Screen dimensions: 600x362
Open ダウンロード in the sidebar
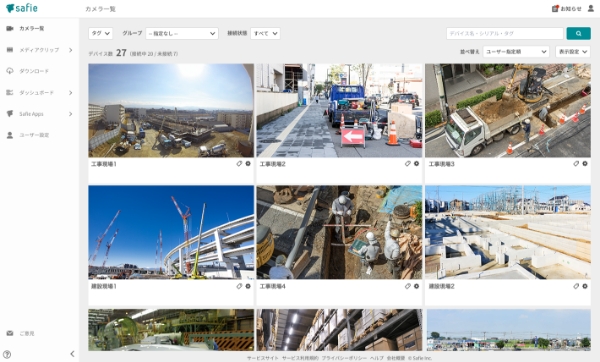(x=34, y=71)
